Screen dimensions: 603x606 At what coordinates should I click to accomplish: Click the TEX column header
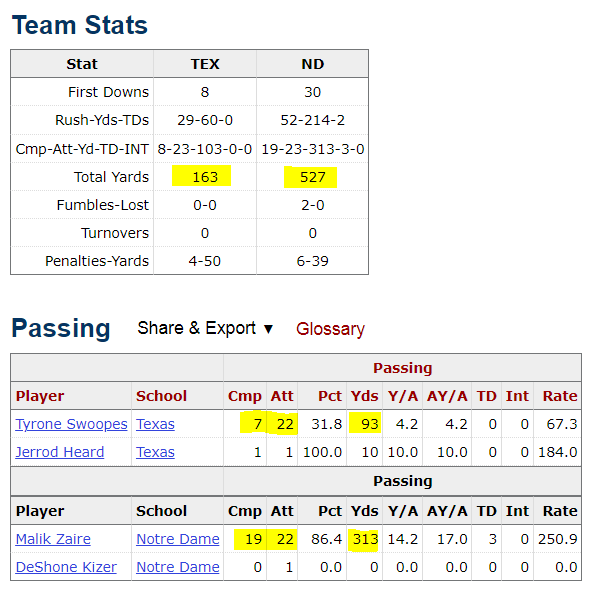[x=205, y=64]
